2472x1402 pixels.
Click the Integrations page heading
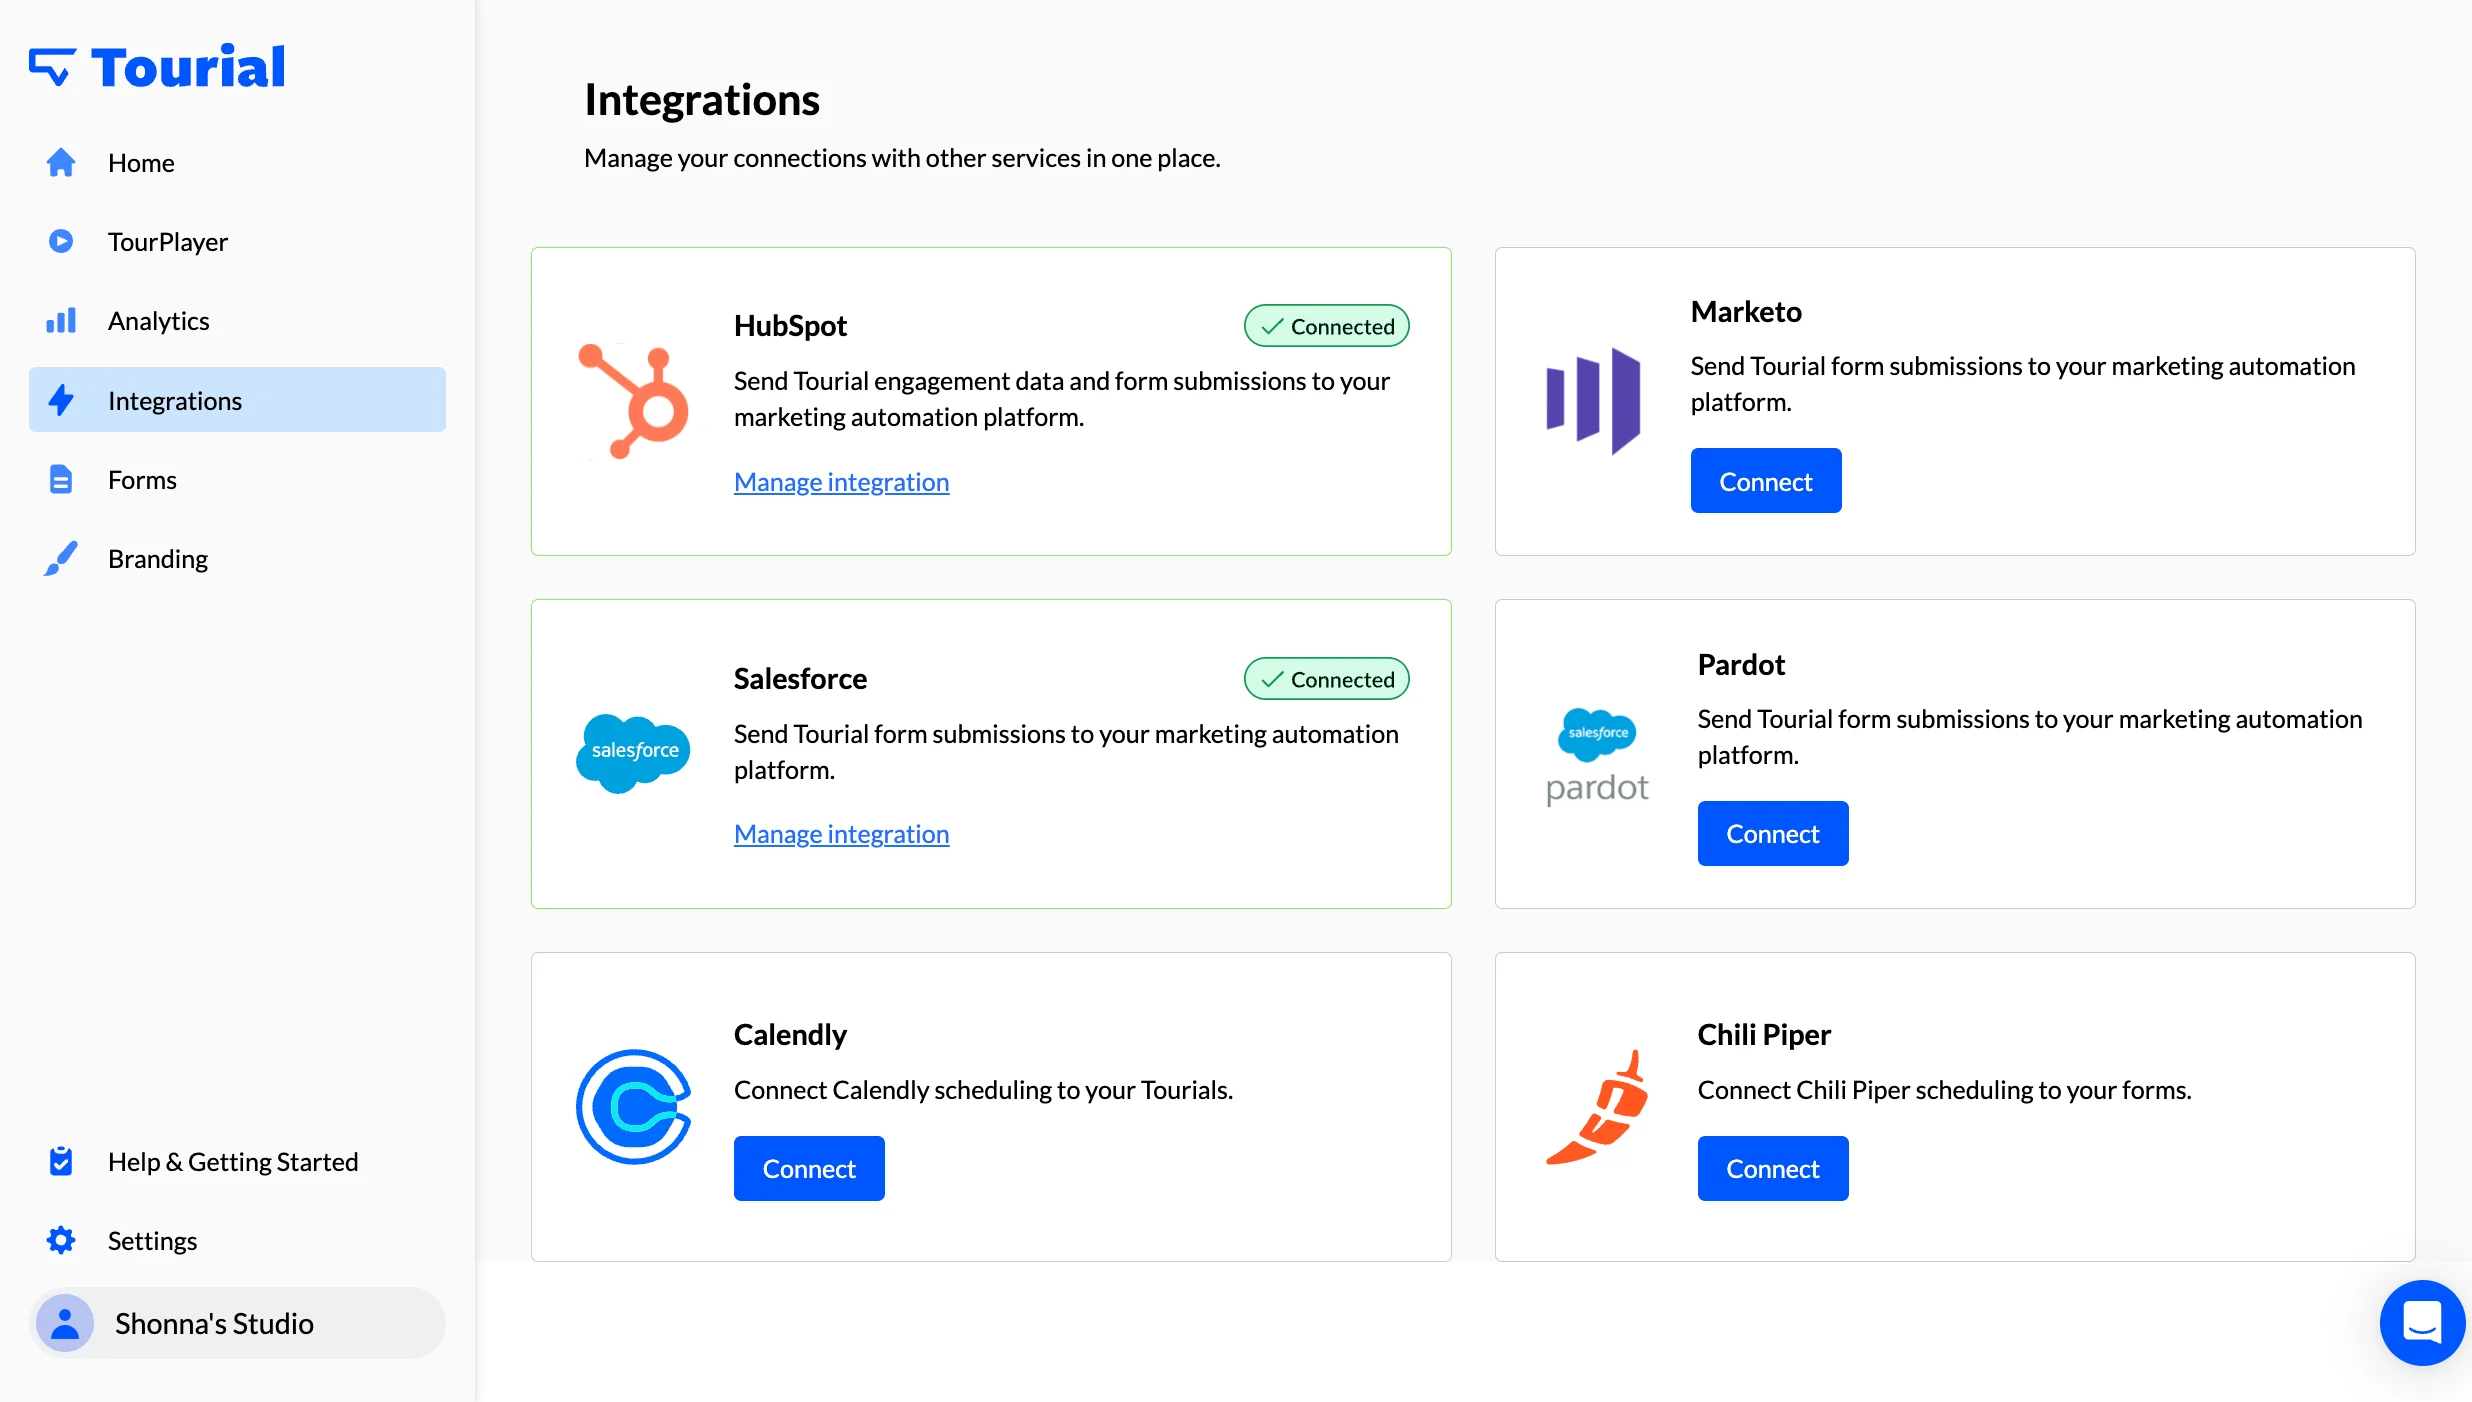[x=702, y=100]
